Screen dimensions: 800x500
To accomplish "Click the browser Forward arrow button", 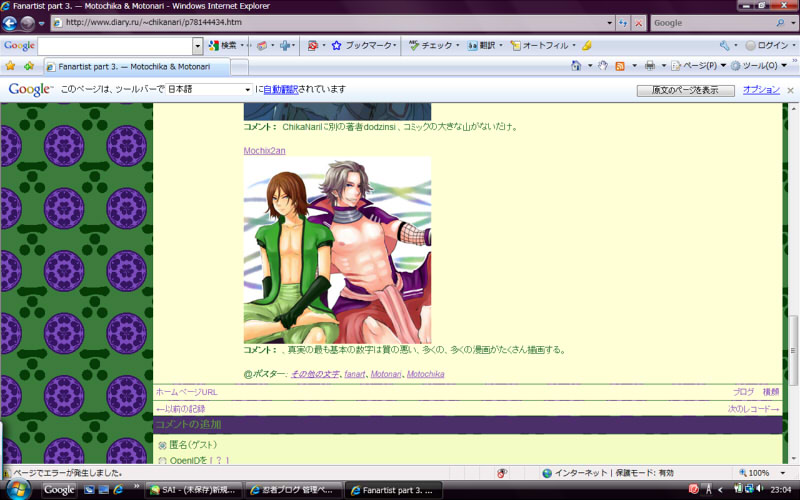I will 28,23.
